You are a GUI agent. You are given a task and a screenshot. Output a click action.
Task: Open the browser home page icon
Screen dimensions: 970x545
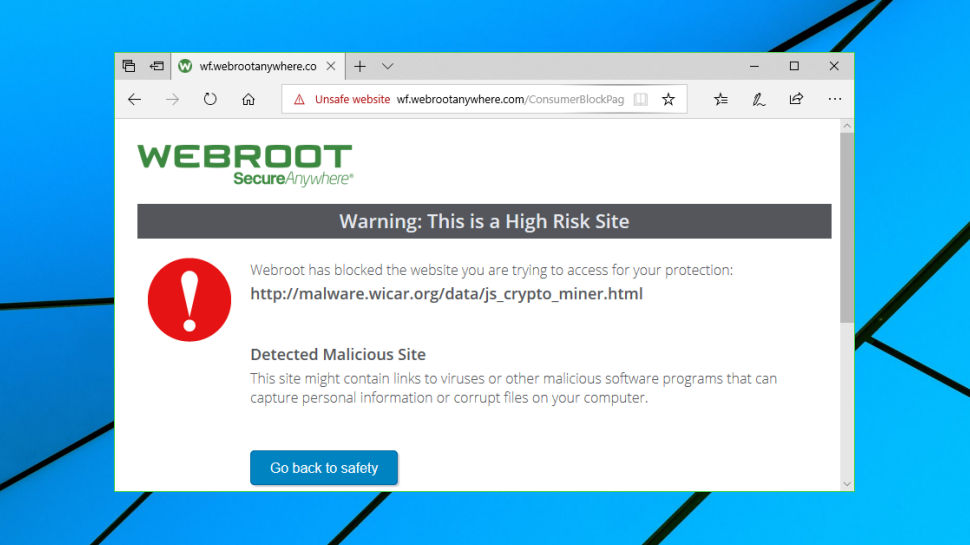click(x=248, y=99)
